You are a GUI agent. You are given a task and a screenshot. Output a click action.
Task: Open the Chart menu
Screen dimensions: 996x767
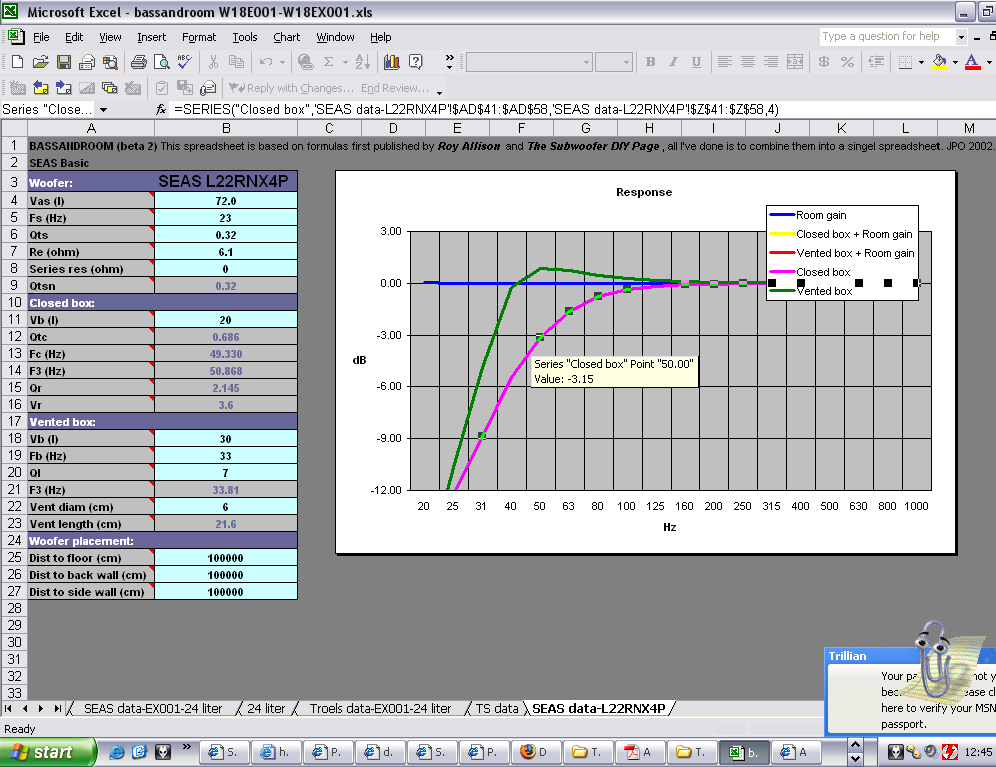286,37
